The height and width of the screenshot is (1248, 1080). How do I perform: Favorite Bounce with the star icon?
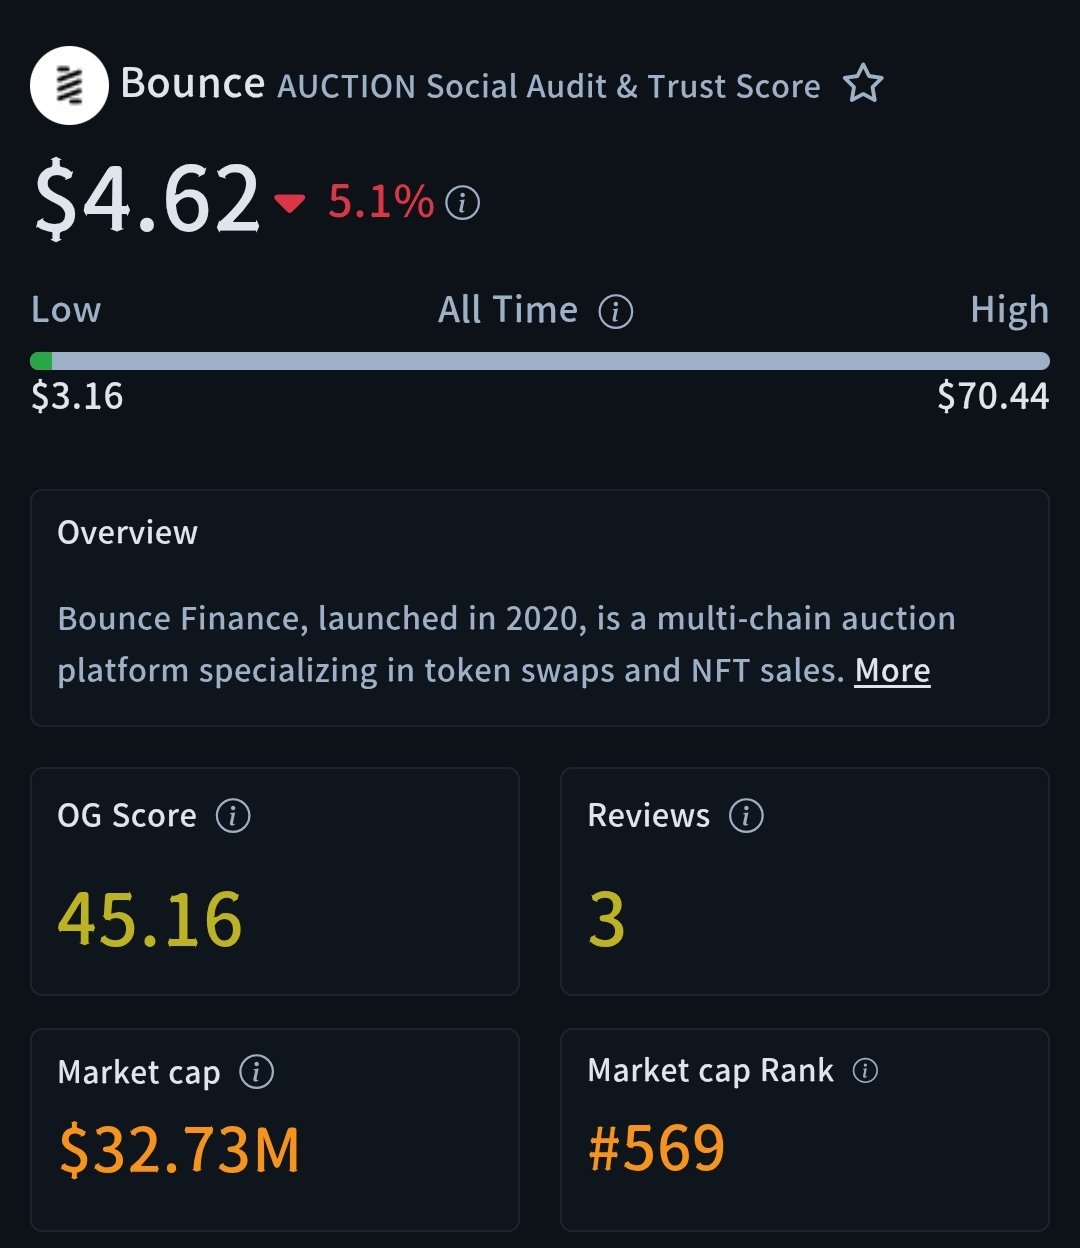863,85
